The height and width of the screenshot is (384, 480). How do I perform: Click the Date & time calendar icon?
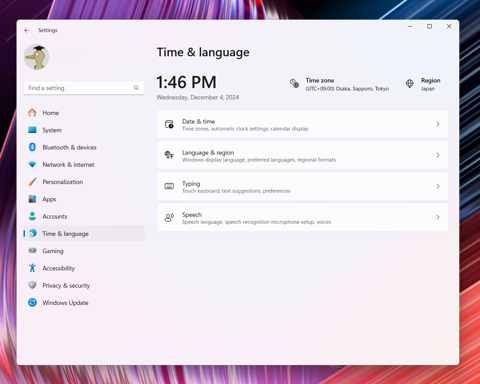pos(169,124)
